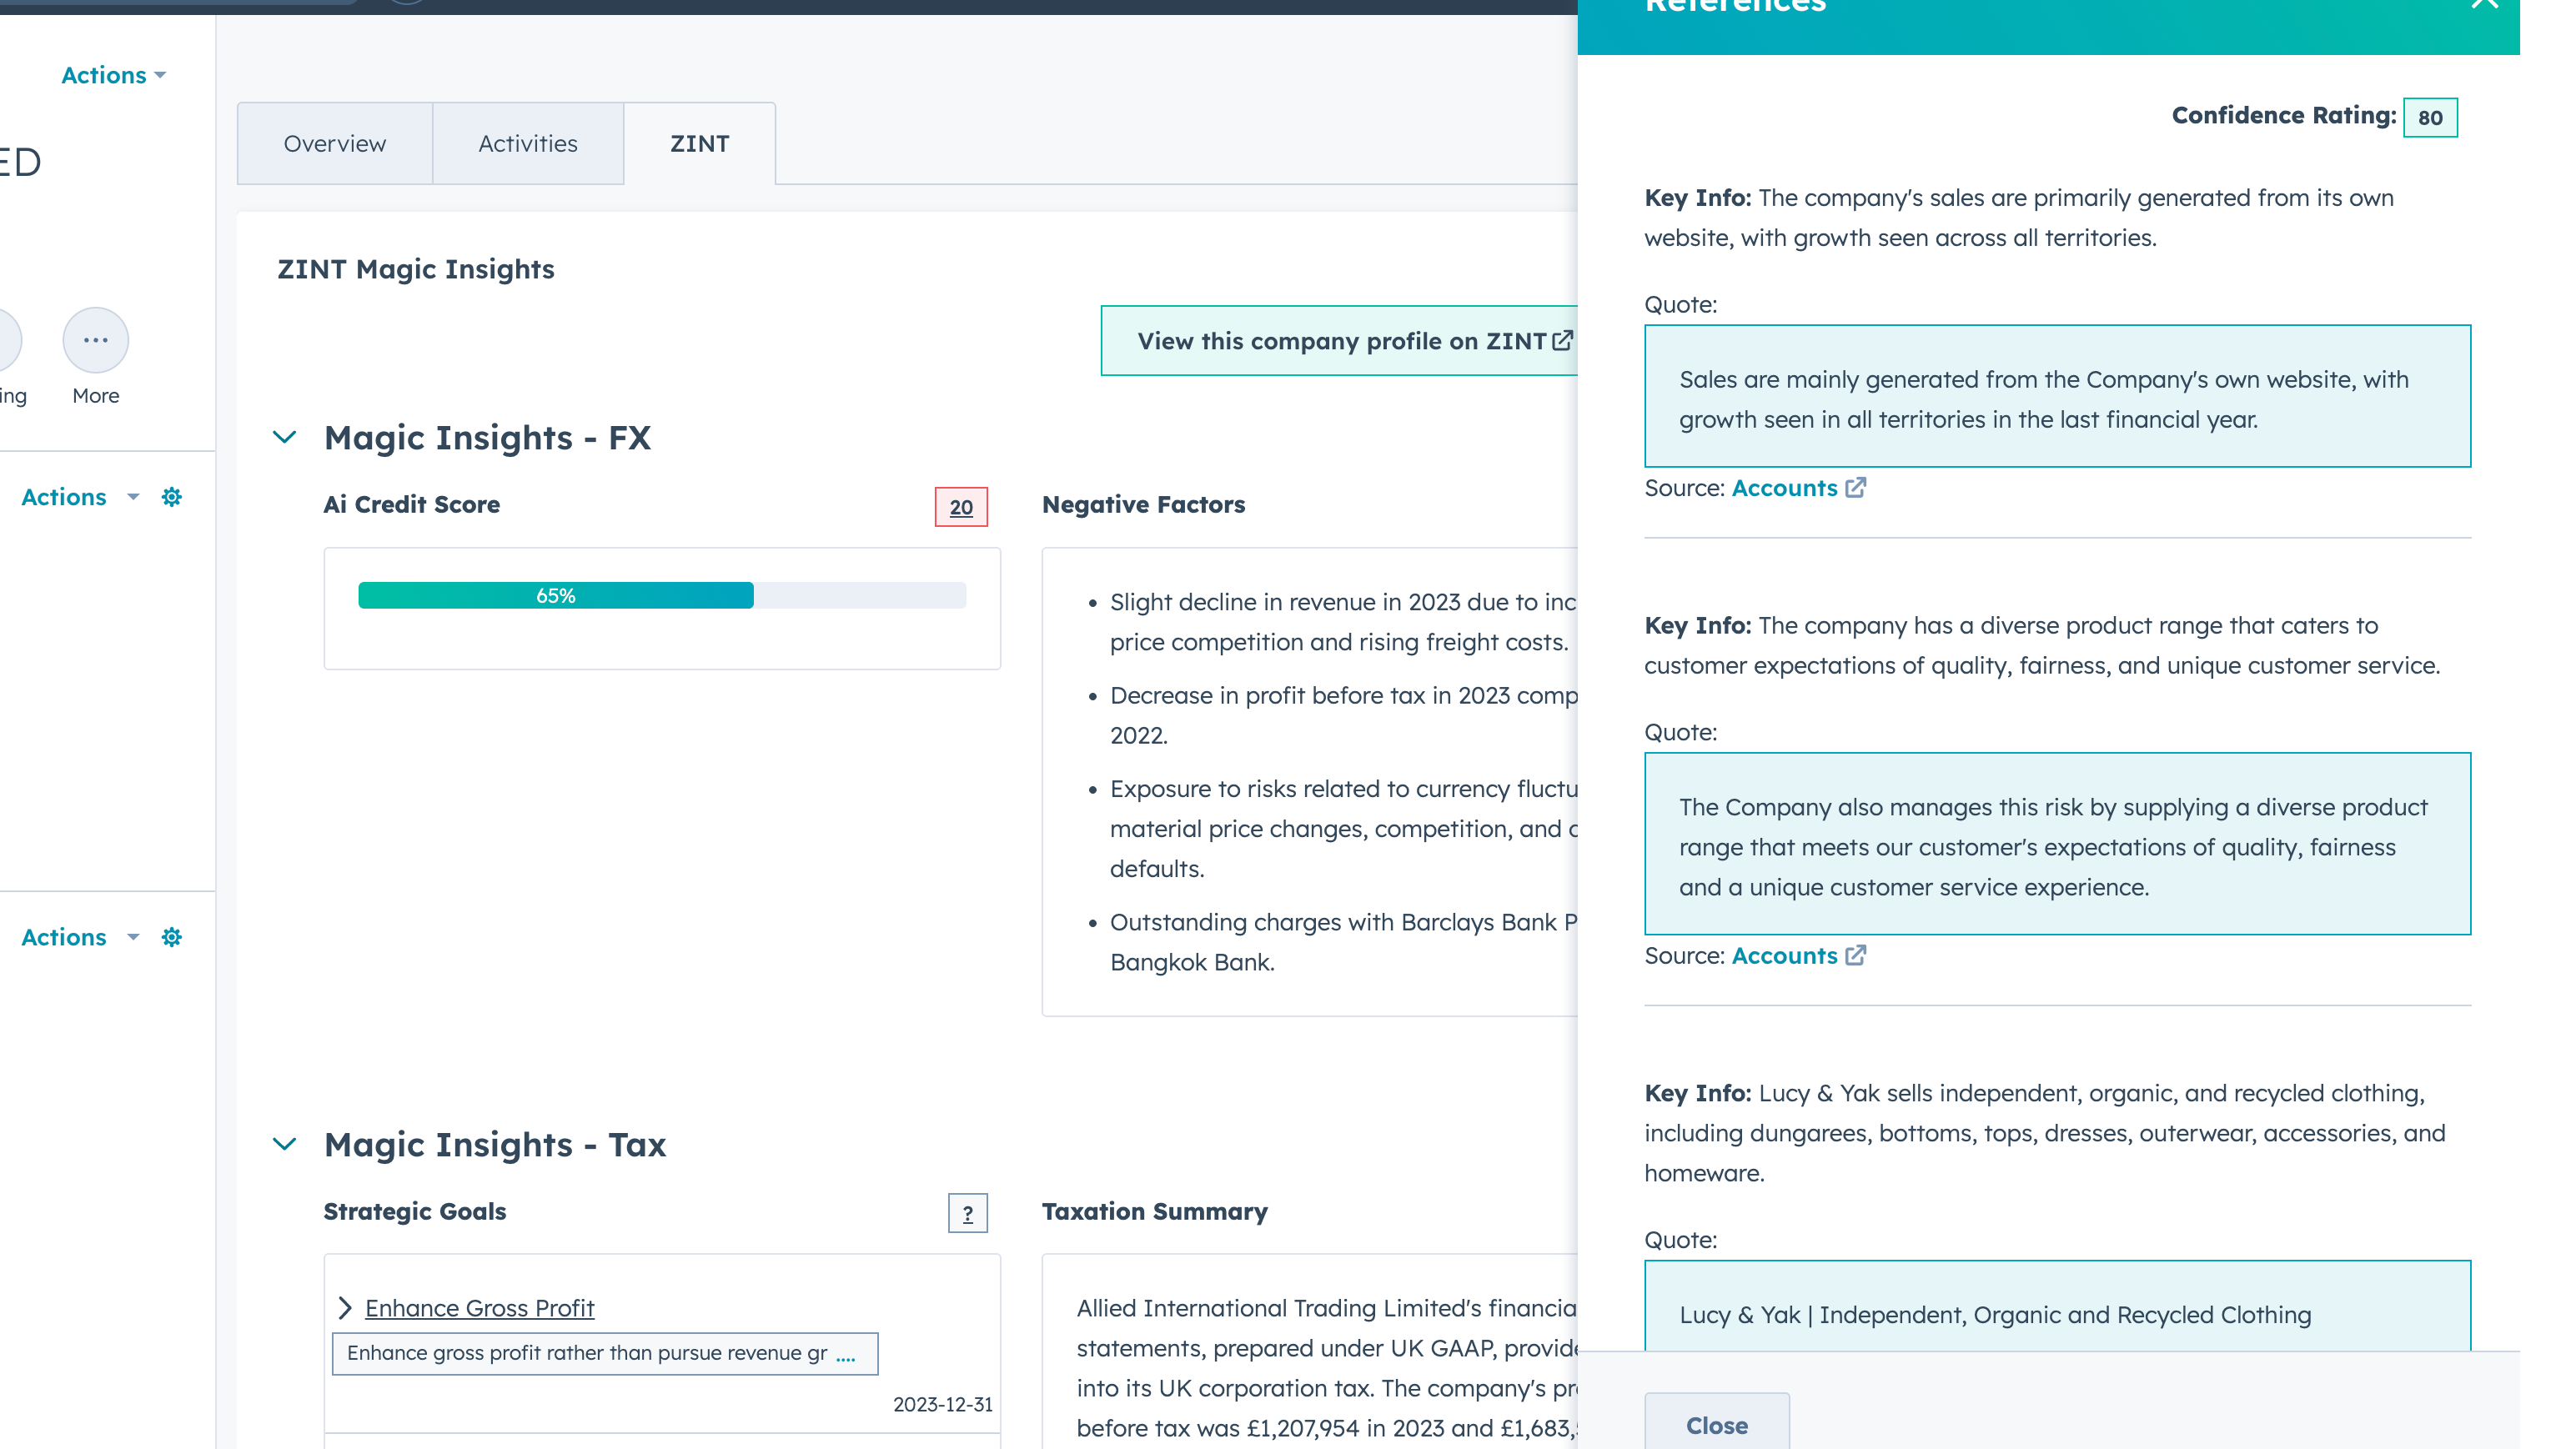Viewport: 2576px width, 1449px height.
Task: Click the More ellipsis circle icon
Action: (96, 340)
